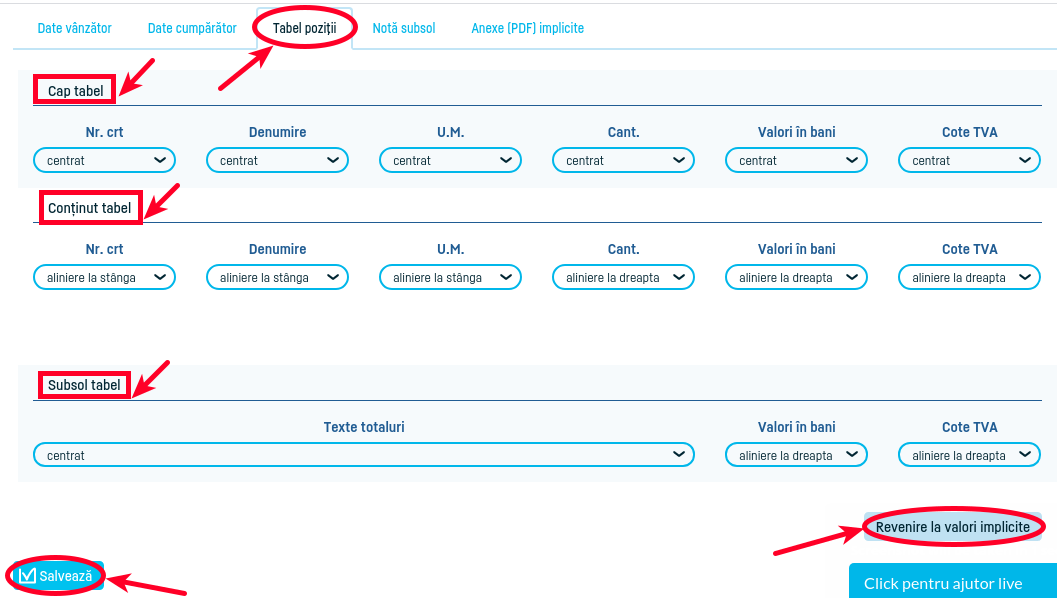Open Conținut tabel Denumire alignment dropdown

[x=277, y=277]
